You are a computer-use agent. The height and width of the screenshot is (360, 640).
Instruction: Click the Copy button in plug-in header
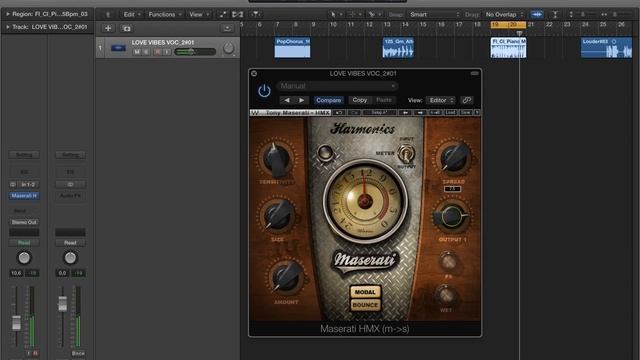(360, 100)
